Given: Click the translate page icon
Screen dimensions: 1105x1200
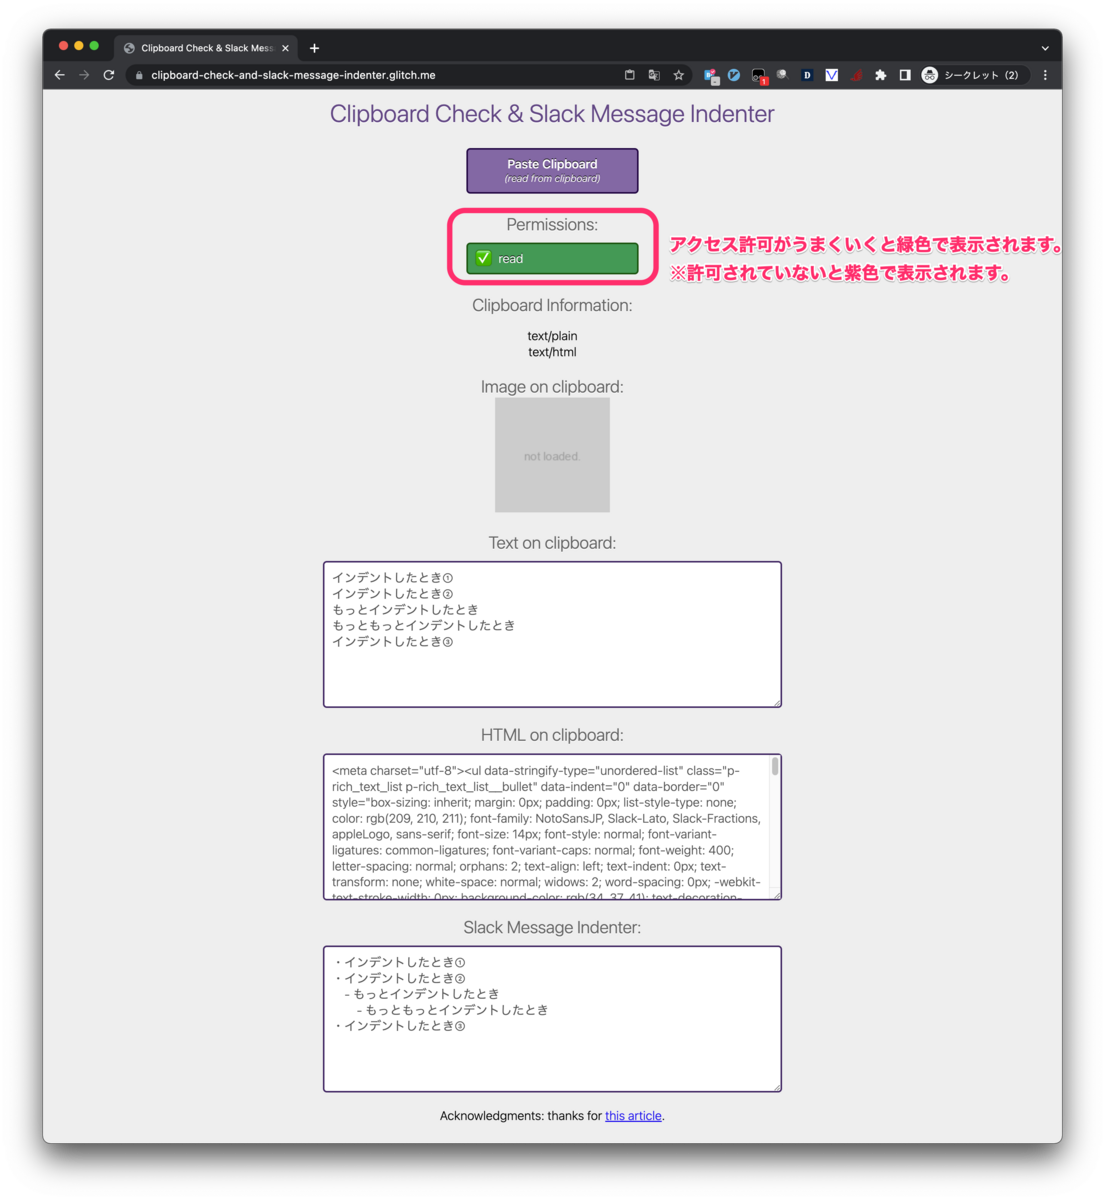Looking at the screenshot, I should point(654,75).
